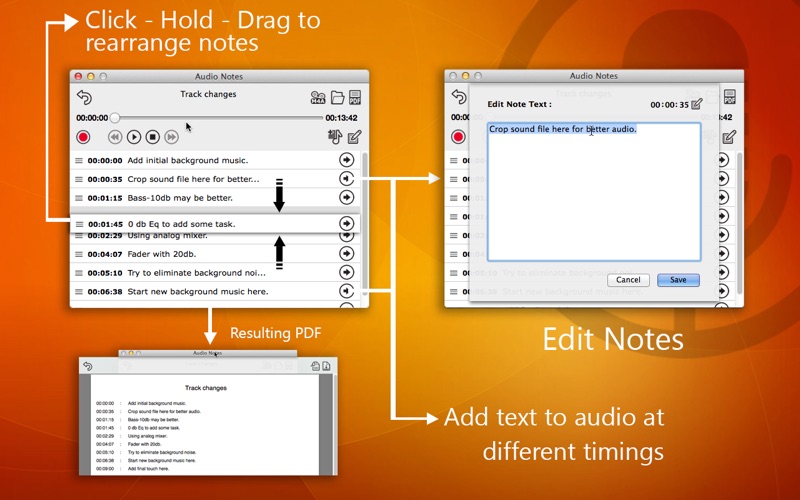
Task: Click the pencil icon next to 00:00:35 in the dialog
Action: point(697,104)
